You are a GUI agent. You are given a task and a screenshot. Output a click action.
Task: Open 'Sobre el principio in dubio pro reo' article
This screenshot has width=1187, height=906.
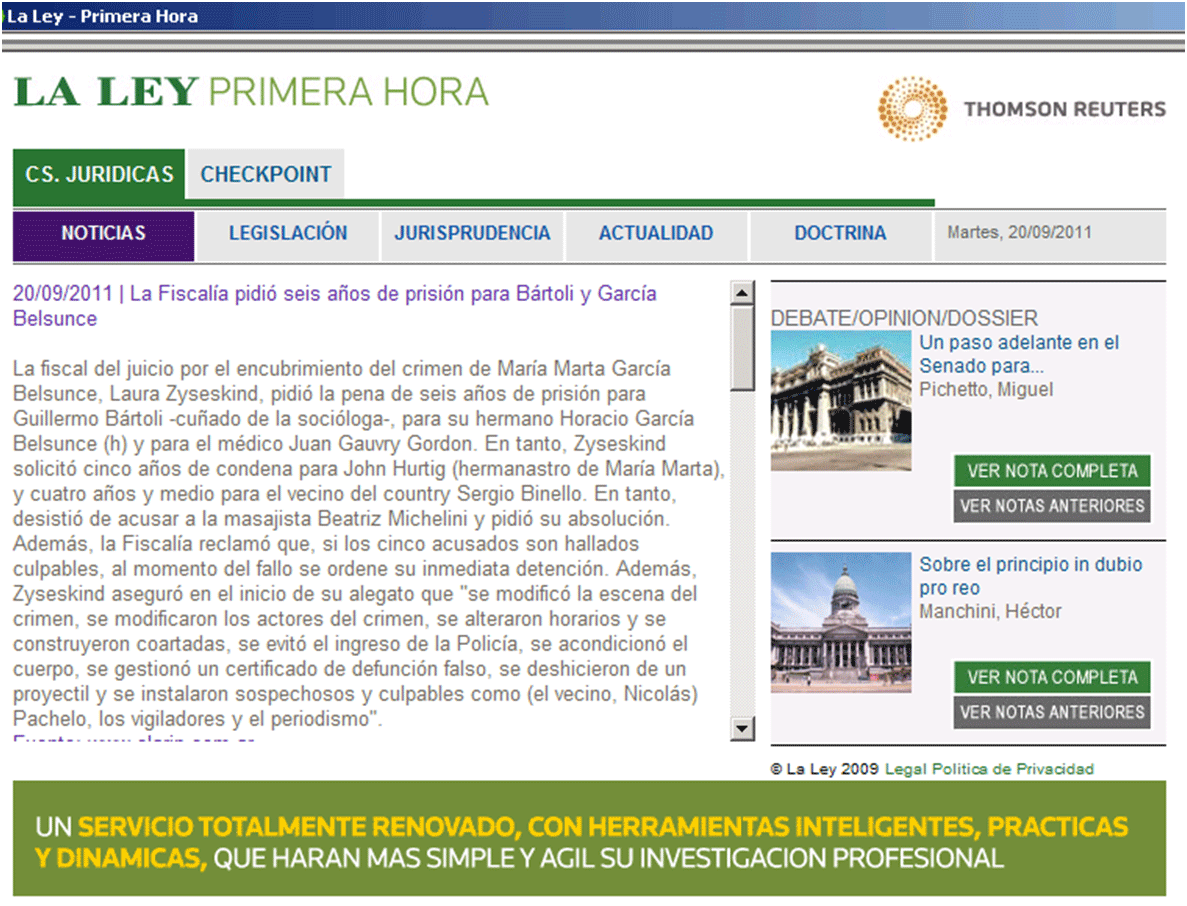coord(1031,576)
